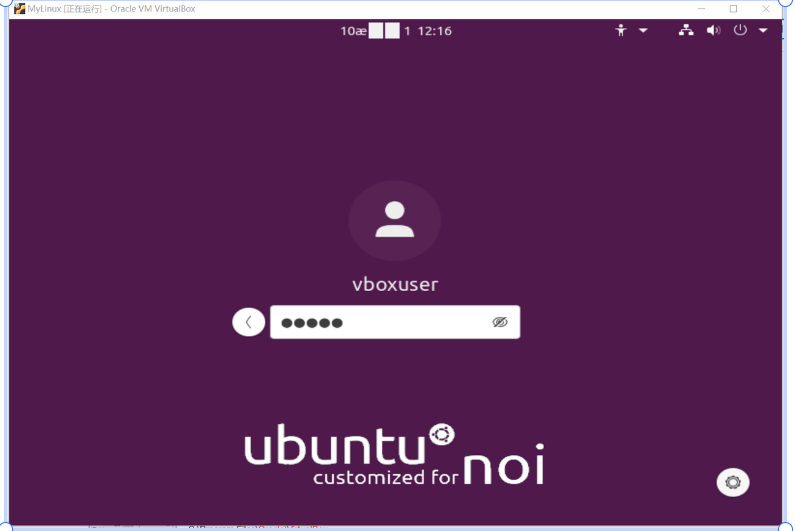Screen dimensions: 795x531
Task: Click the VirtualBox window title icon
Action: pyautogui.click(x=19, y=9)
